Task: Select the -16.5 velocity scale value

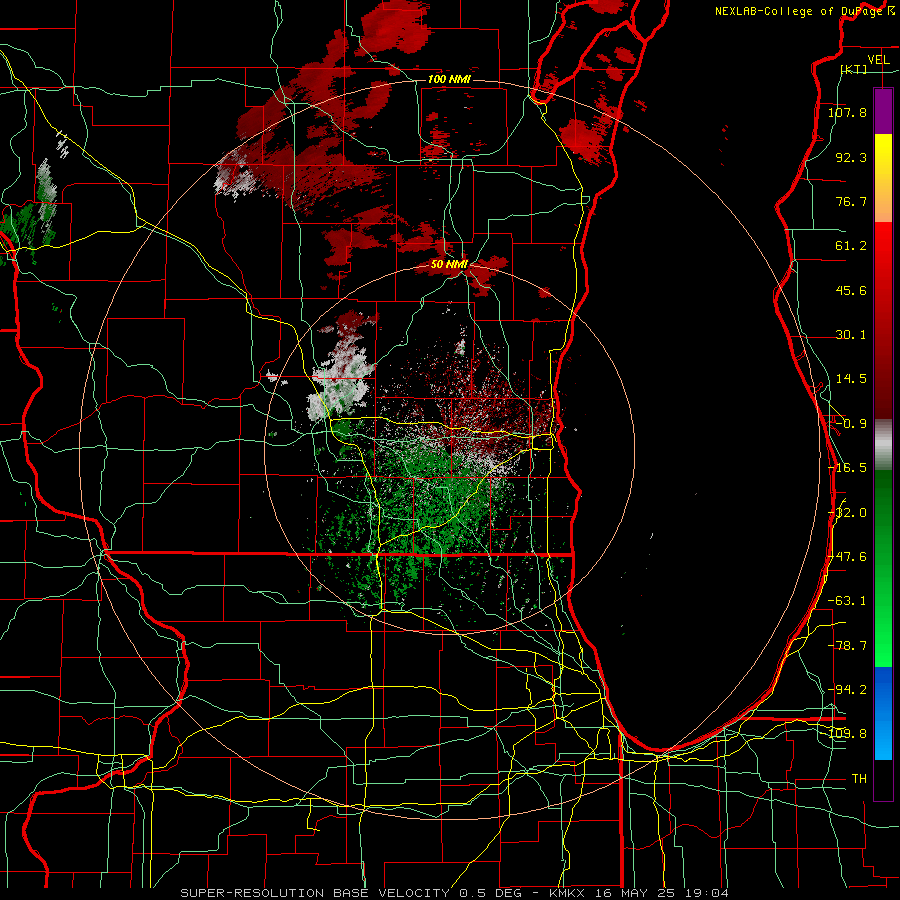Action: (x=848, y=468)
